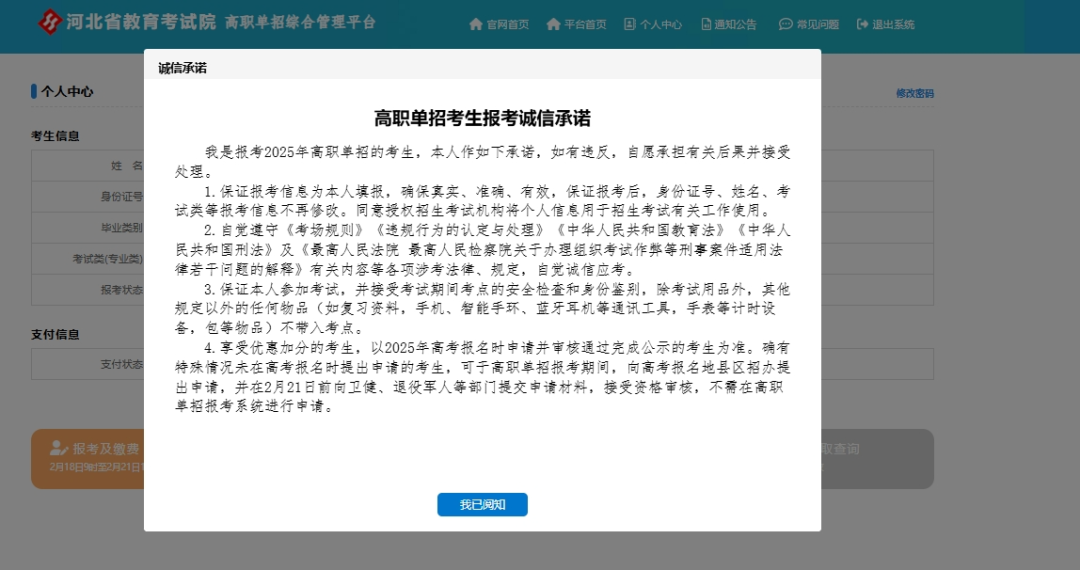Click the document icon beside 通知公告
This screenshot has height=570, width=1080.
706,25
